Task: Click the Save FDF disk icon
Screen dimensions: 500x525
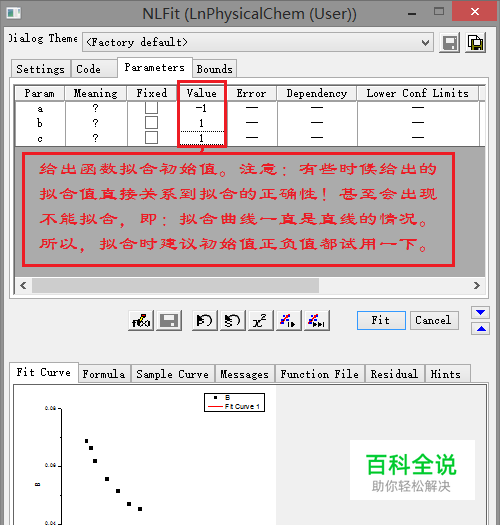Action: (169, 320)
